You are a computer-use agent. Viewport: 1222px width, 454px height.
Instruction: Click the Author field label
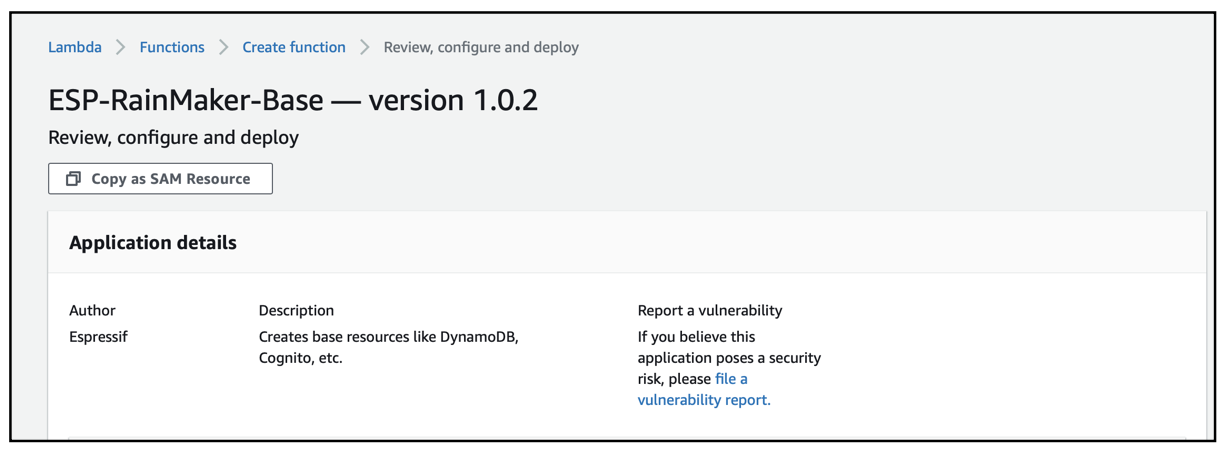92,310
